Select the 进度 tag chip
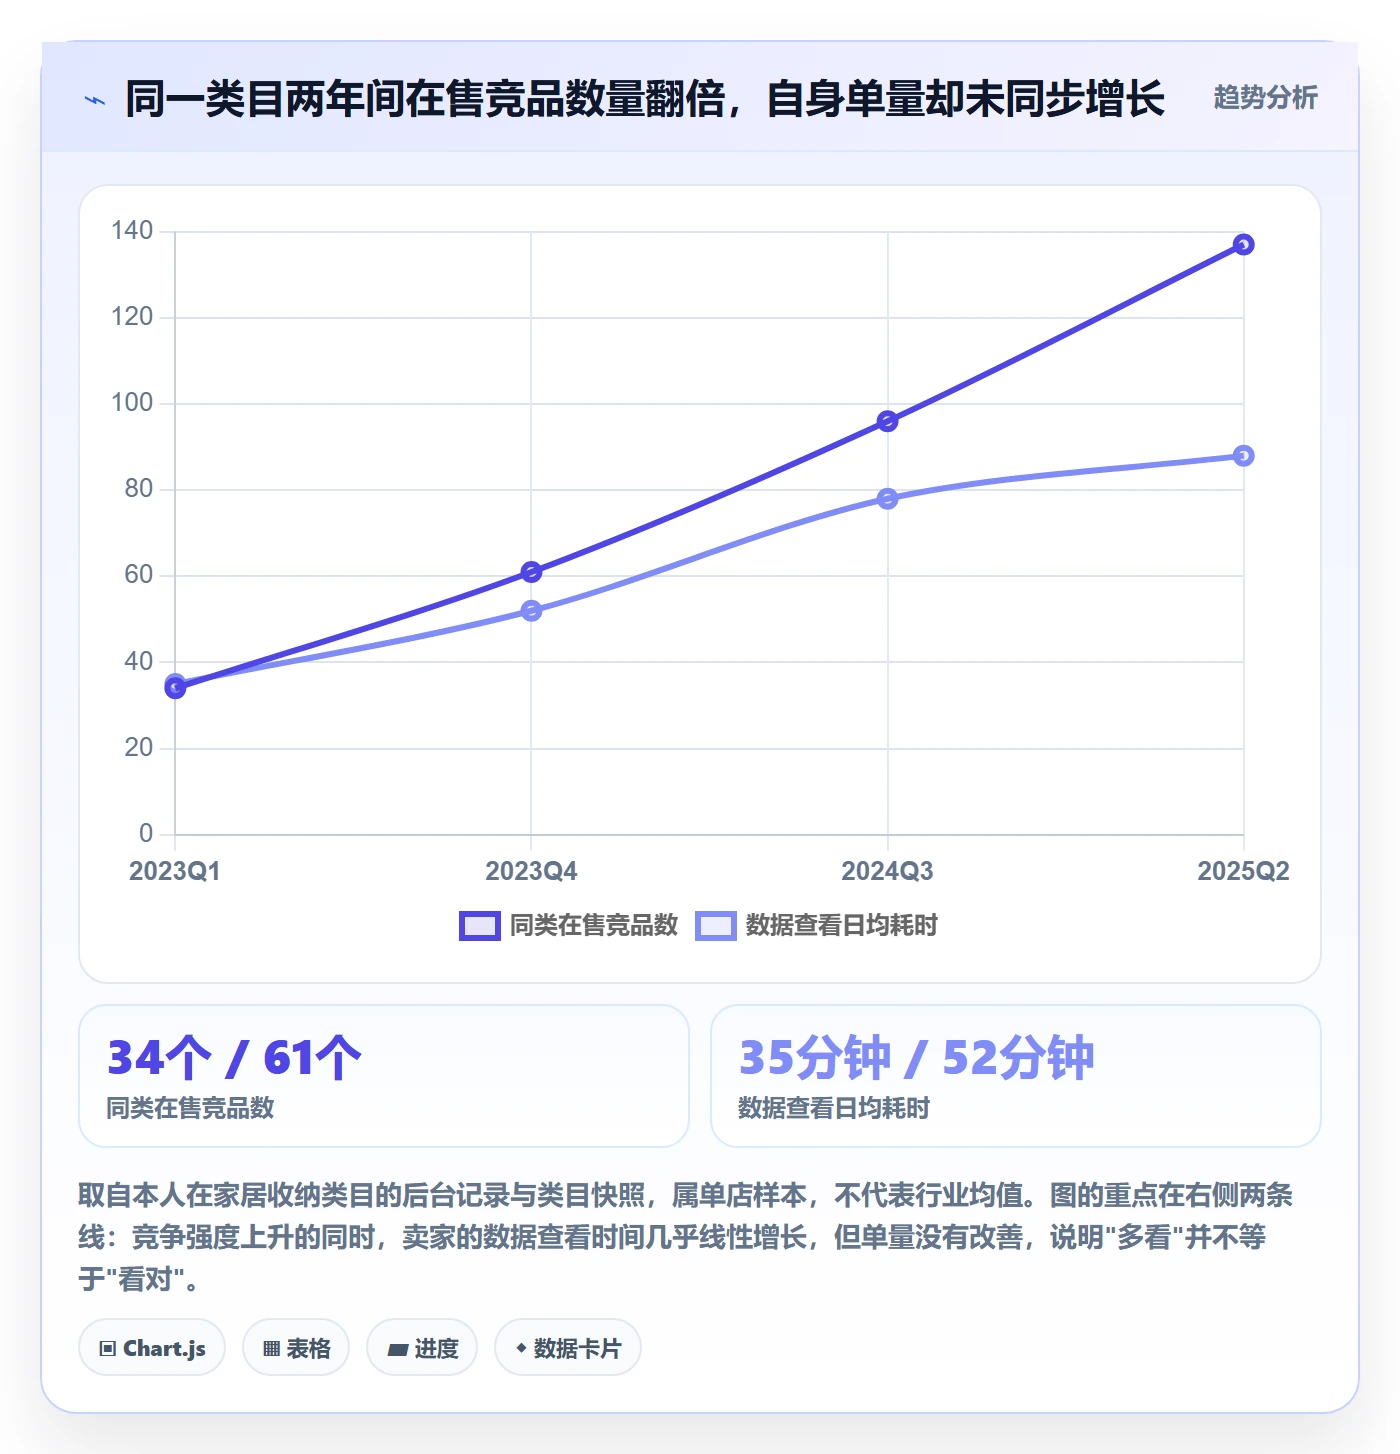This screenshot has width=1400, height=1454. pyautogui.click(x=422, y=1348)
